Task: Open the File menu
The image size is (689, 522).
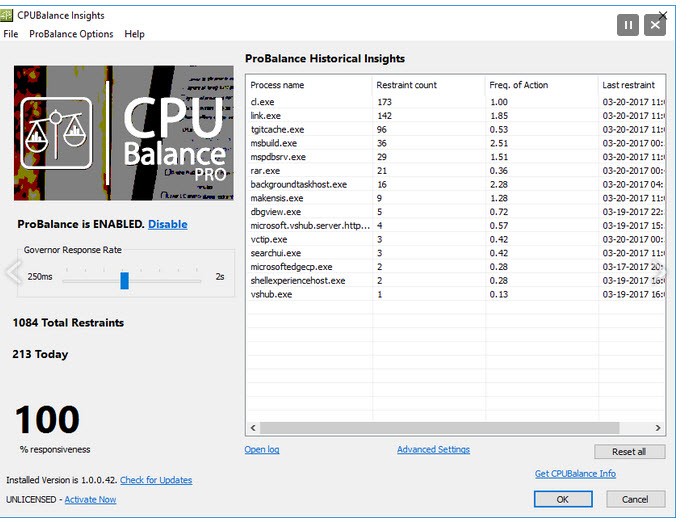Action: [11, 34]
